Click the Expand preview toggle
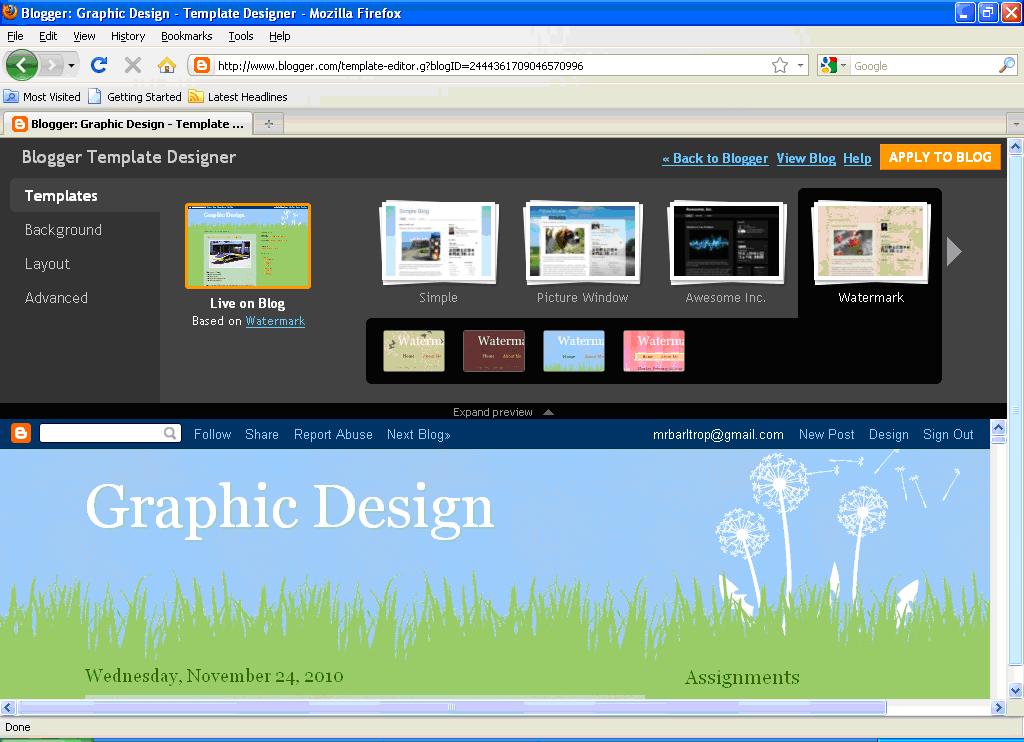 503,412
